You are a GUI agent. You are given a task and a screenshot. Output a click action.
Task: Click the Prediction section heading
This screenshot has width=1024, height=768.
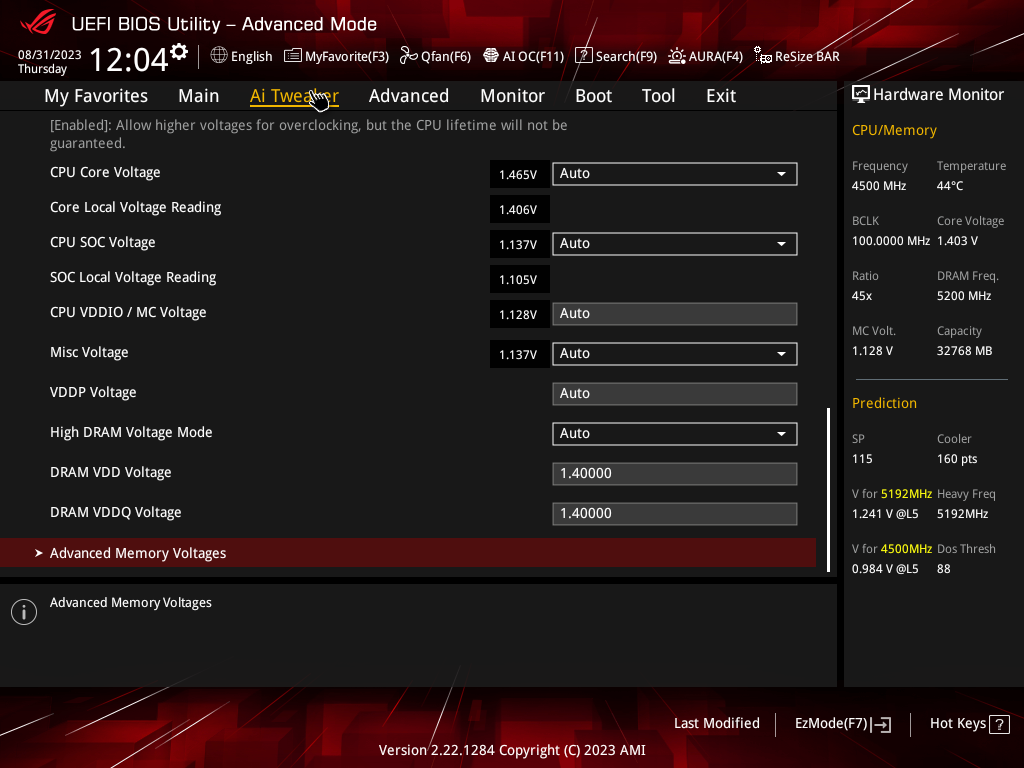[884, 403]
